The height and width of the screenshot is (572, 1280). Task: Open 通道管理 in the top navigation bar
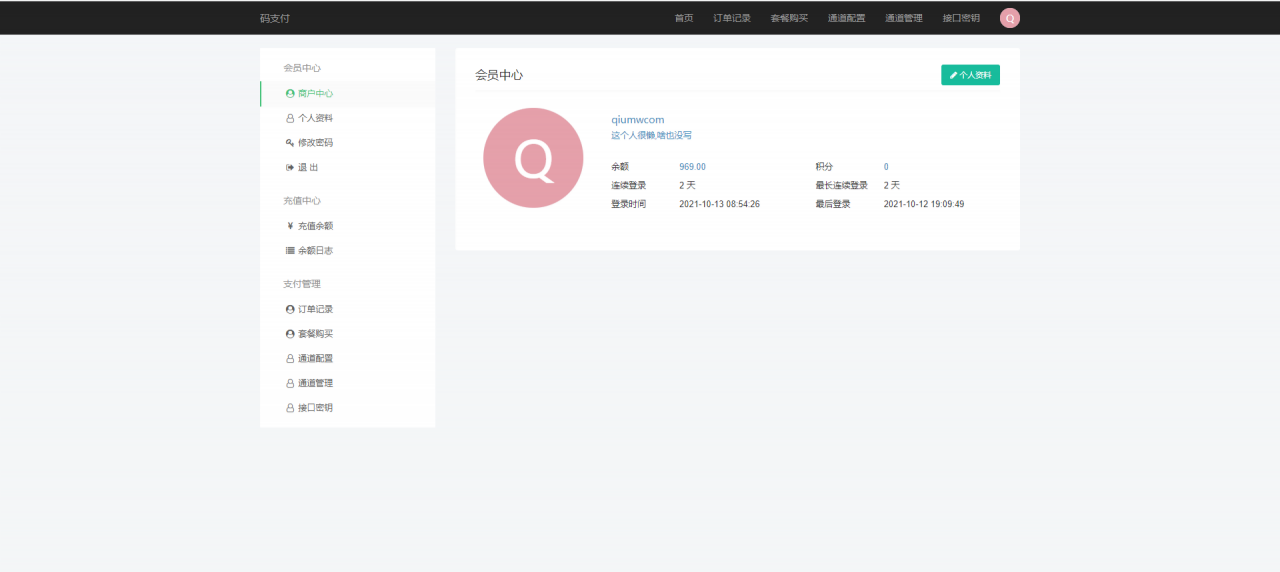pos(904,18)
